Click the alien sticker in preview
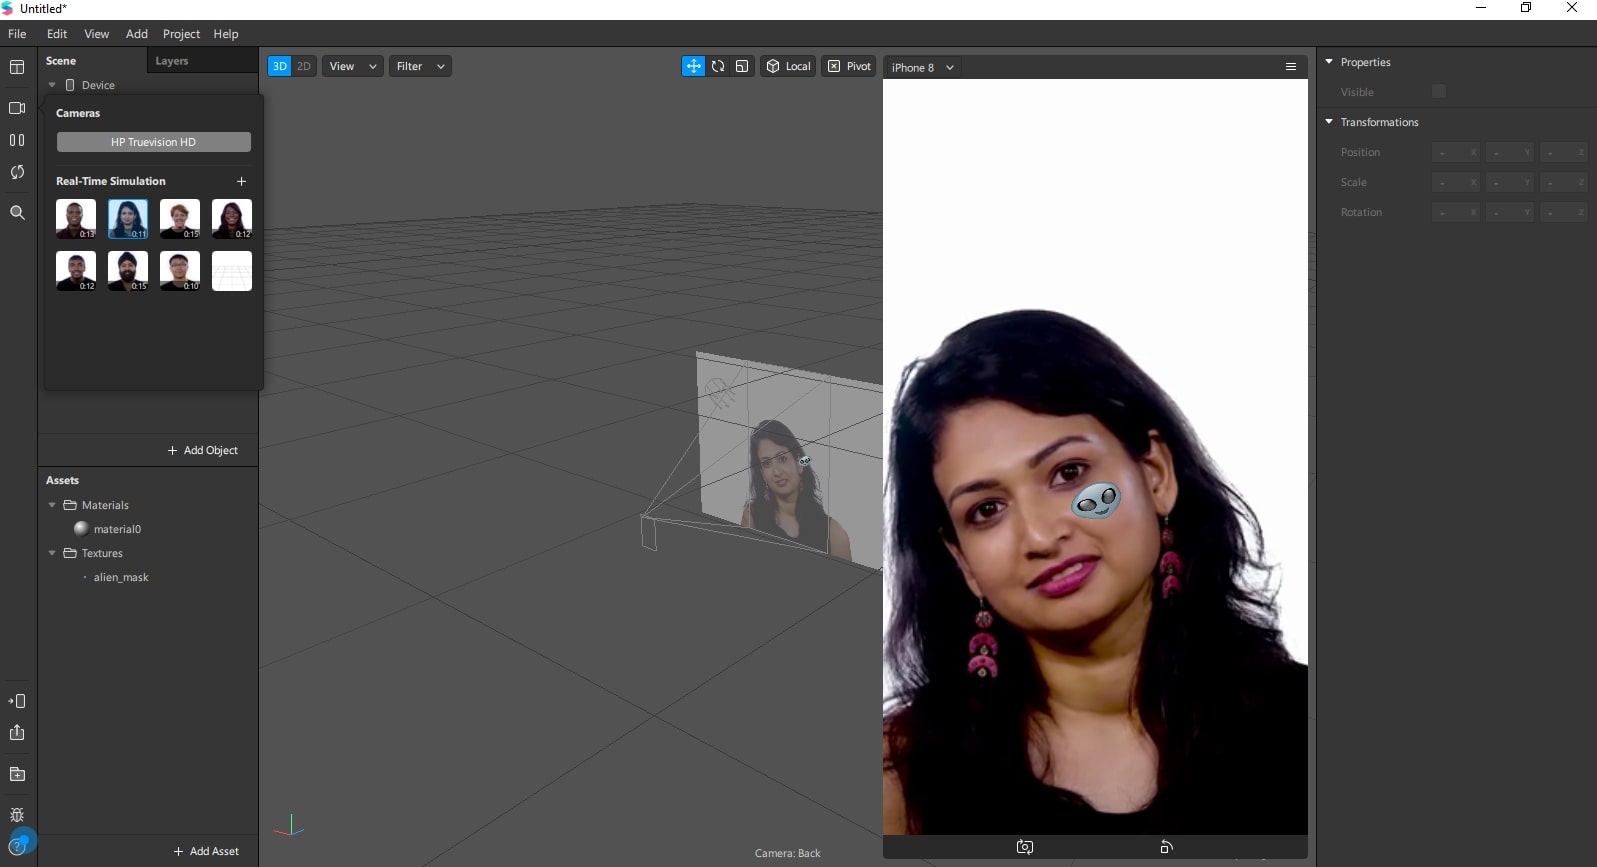Viewport: 1597px width, 867px height. 1096,500
